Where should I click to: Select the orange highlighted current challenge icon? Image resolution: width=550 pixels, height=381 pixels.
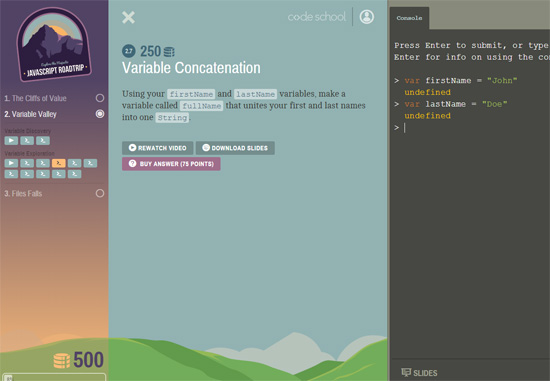[x=59, y=163]
